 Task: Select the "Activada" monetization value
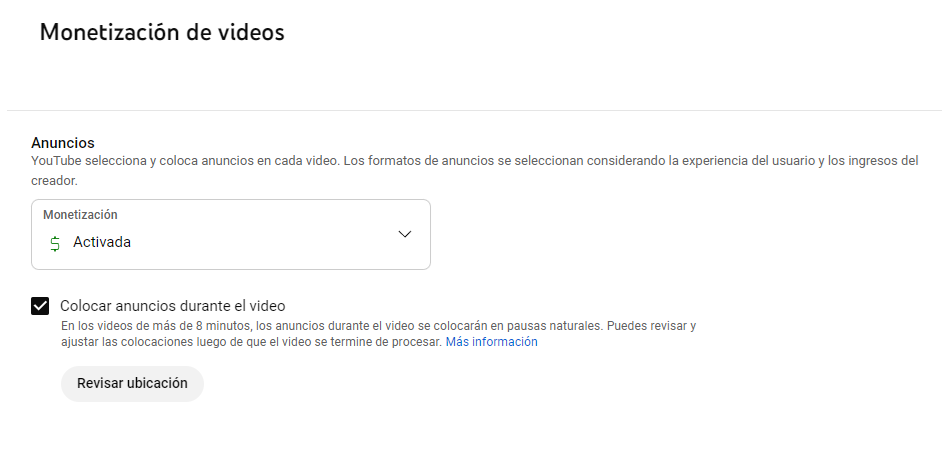102,242
